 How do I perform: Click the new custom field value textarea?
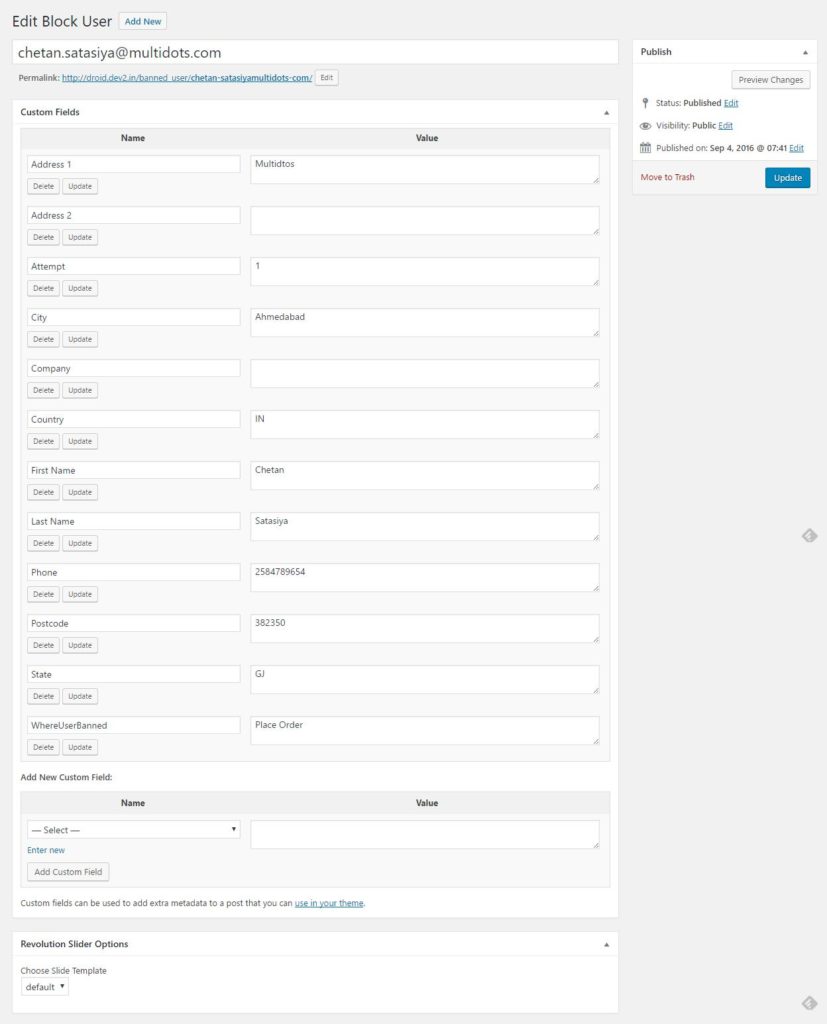(425, 835)
